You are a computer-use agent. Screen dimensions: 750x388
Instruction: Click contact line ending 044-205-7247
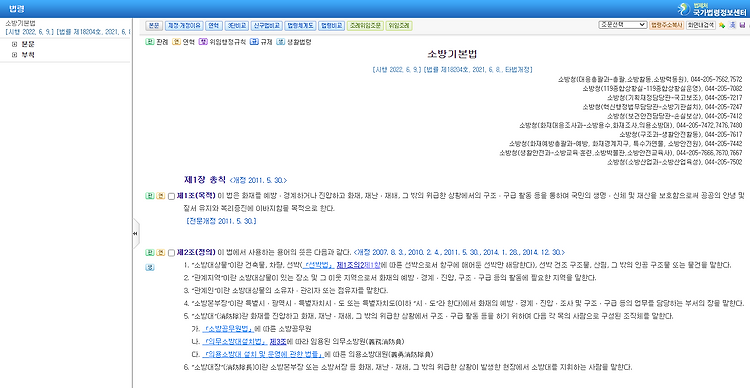[662, 107]
